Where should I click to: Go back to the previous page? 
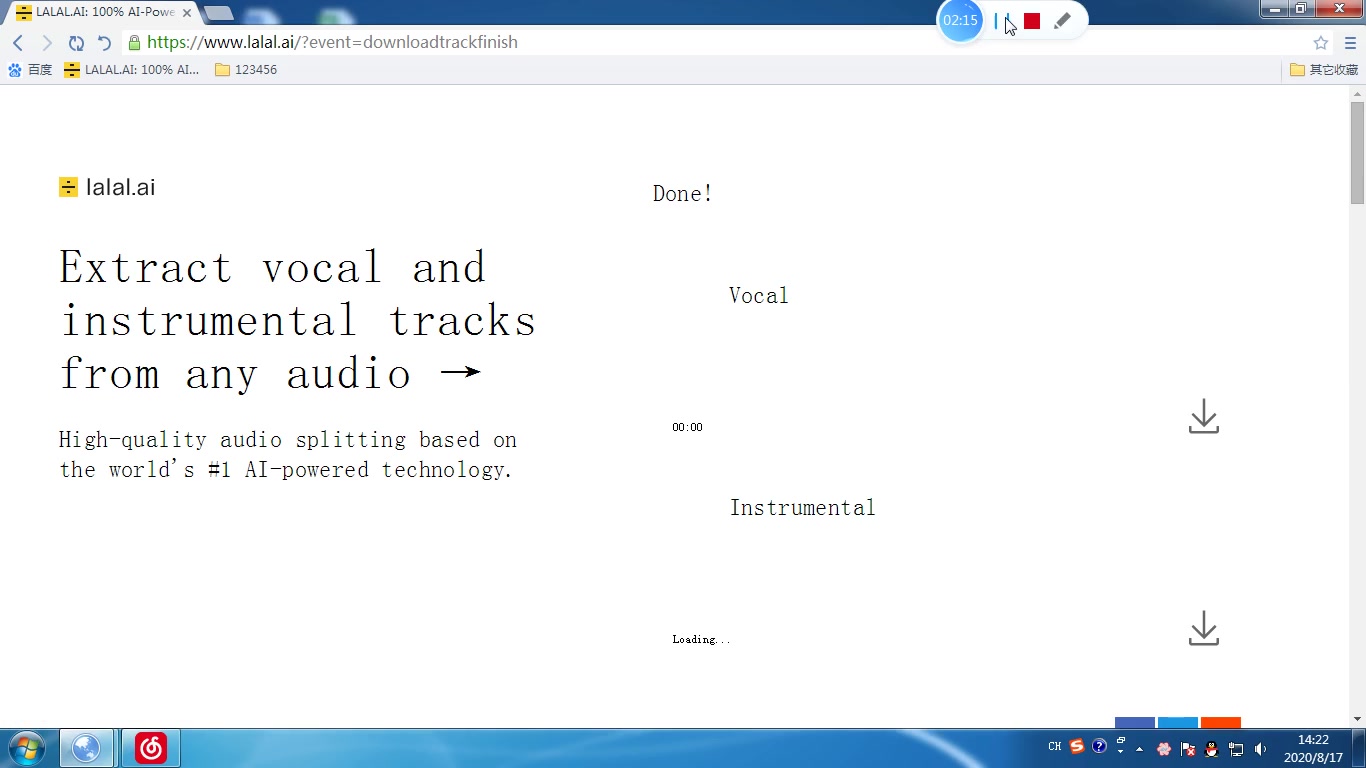18,42
